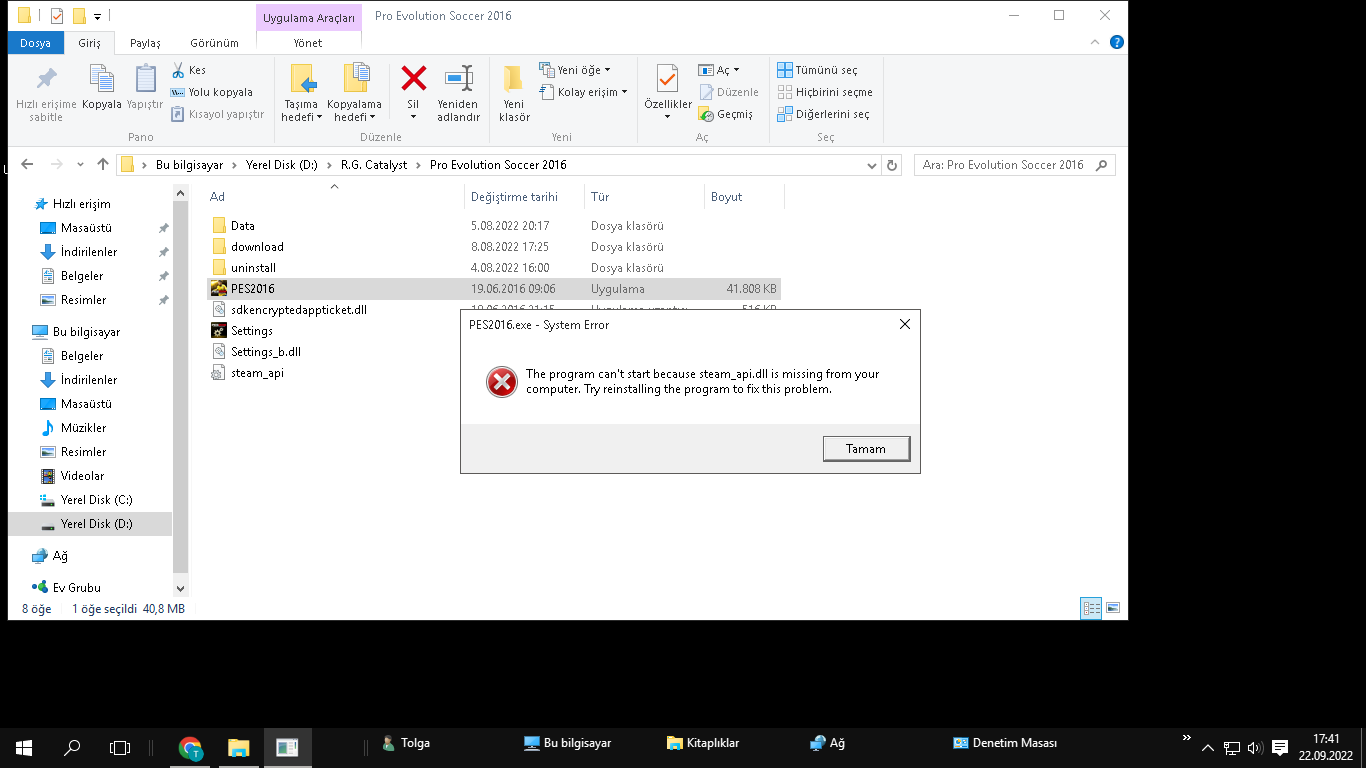The width and height of the screenshot is (1366, 768).
Task: Switch to the Giriş ribbon tab
Action: tap(89, 43)
